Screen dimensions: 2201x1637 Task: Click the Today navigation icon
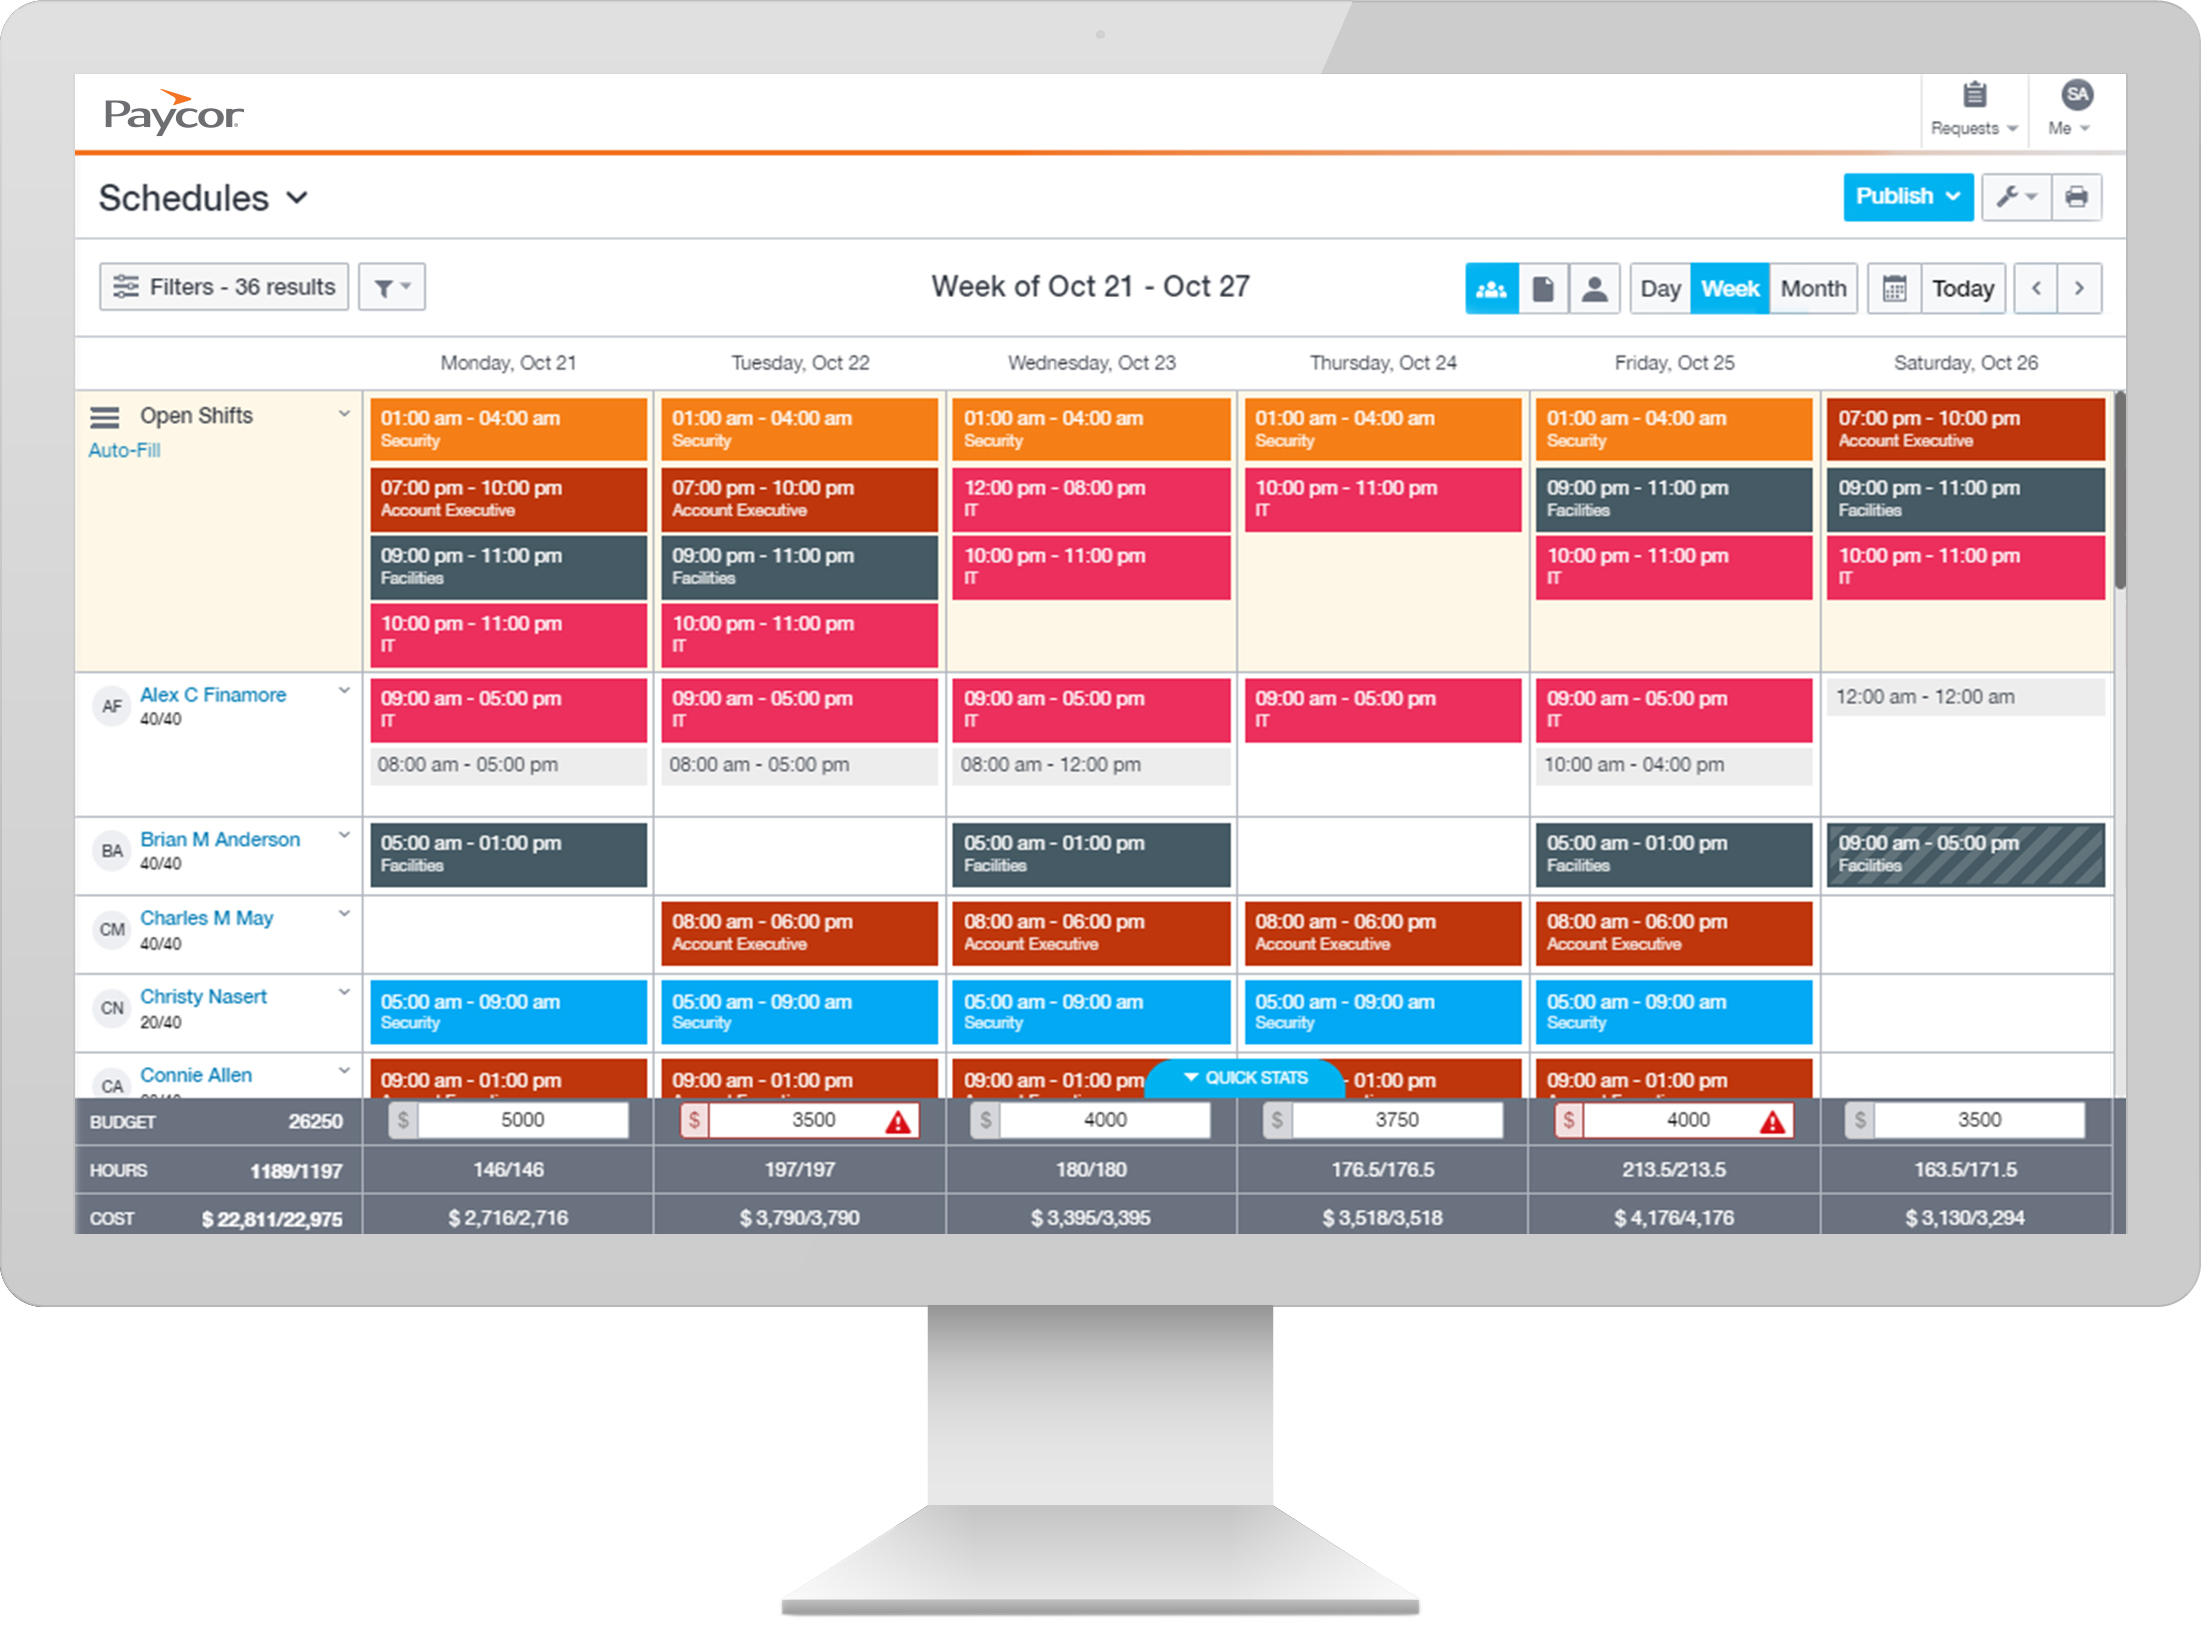pos(1962,287)
